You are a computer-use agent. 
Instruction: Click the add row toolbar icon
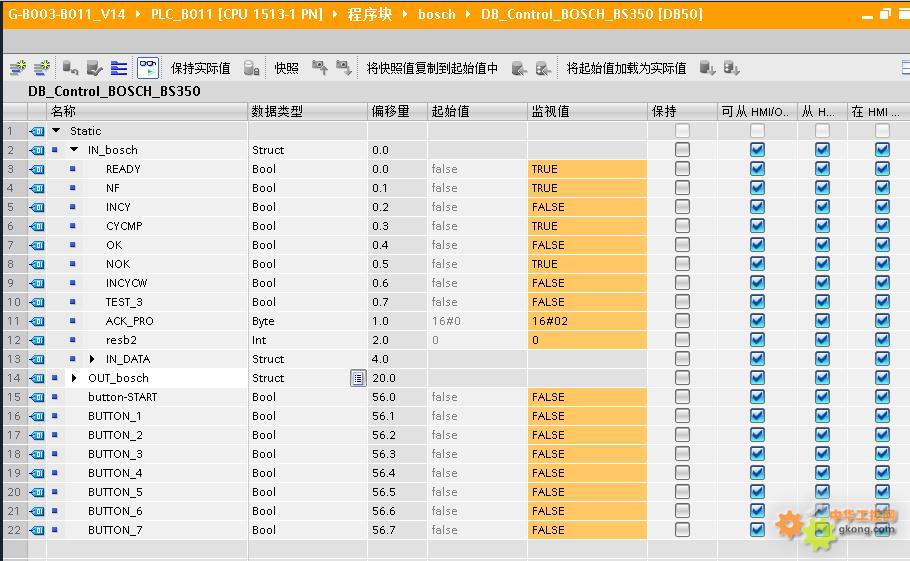(x=41, y=68)
